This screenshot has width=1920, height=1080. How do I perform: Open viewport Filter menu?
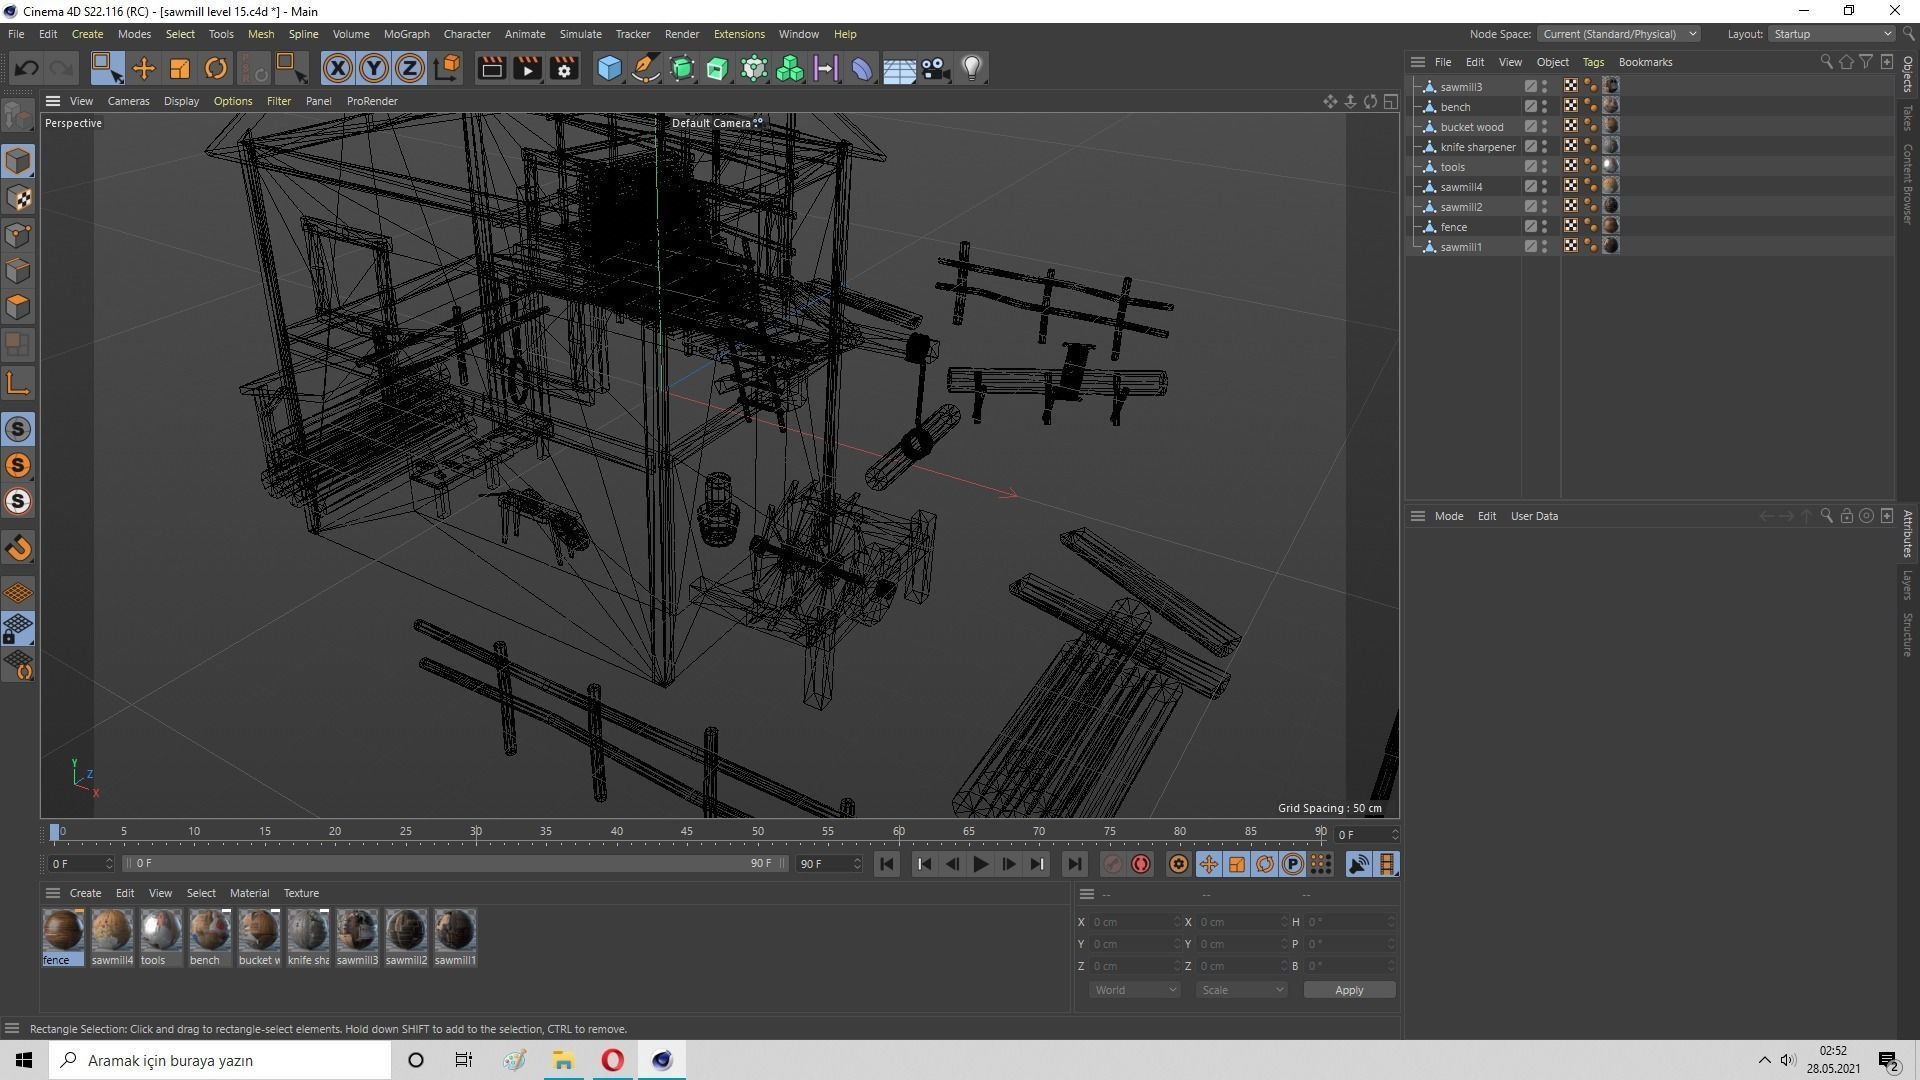click(x=278, y=101)
